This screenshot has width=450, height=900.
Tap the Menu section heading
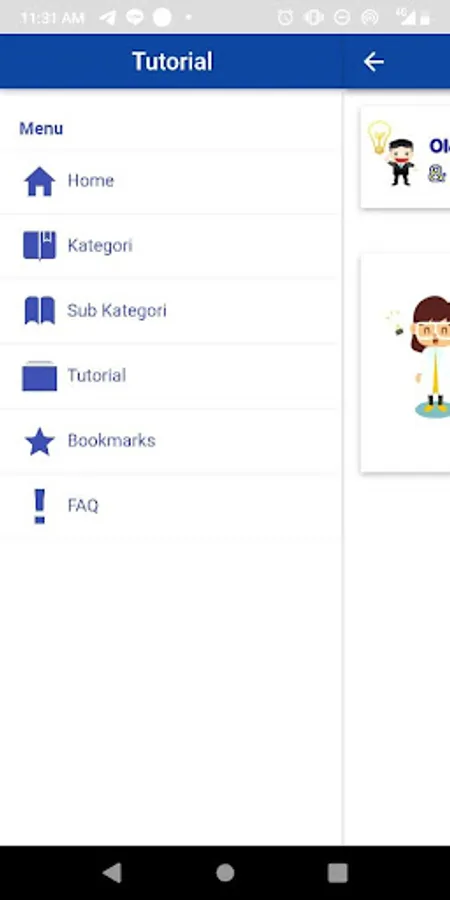tap(41, 129)
